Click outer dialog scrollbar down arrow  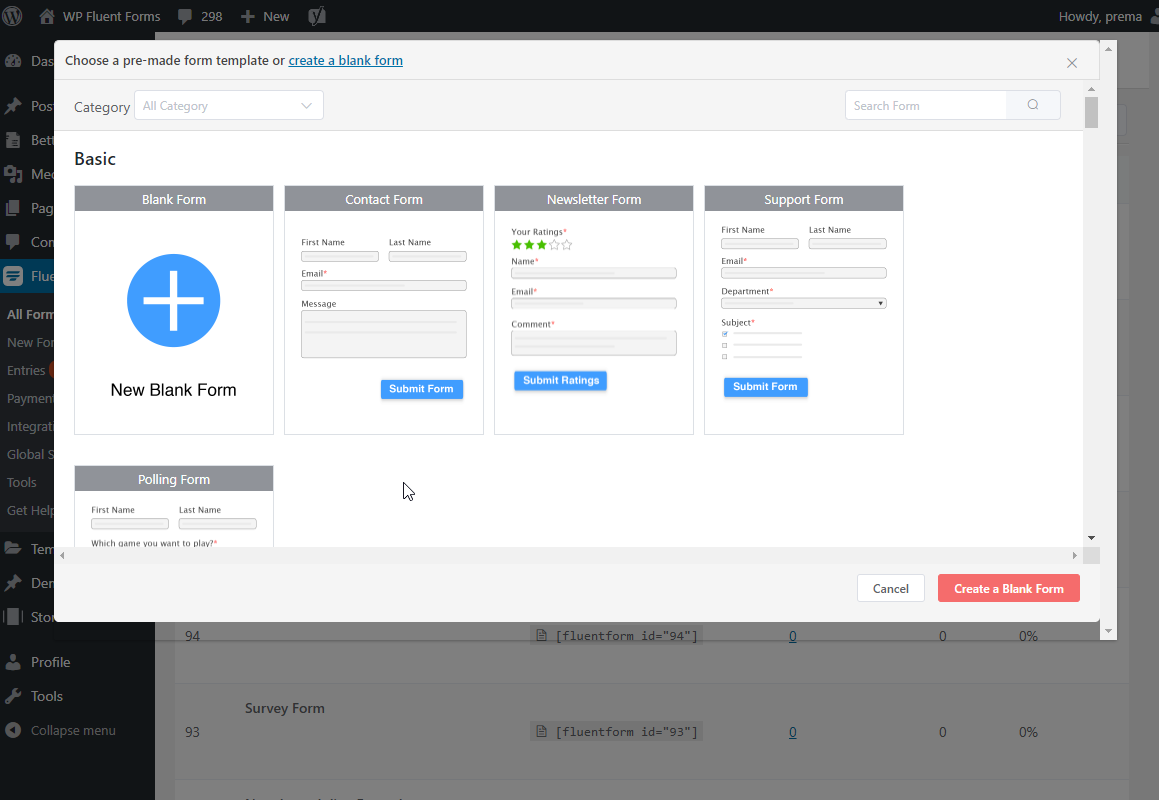pos(1108,631)
